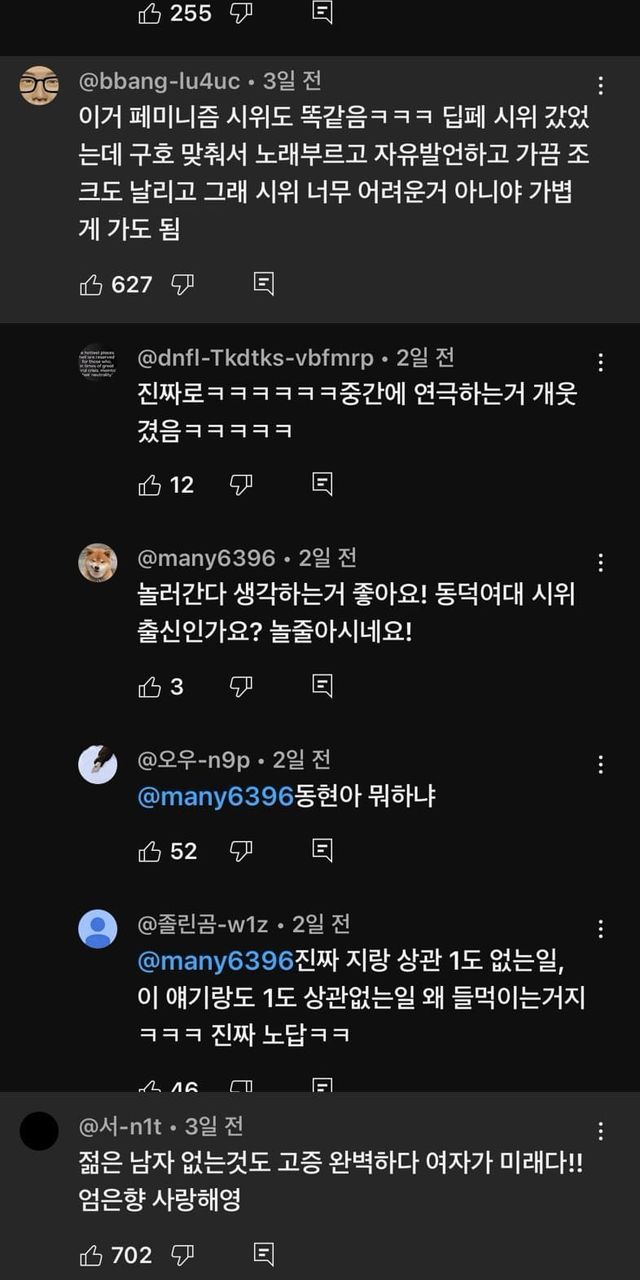Viewport: 640px width, 1280px height.
Task: Open options menu for @bbang-lu4uc comment
Action: click(x=600, y=85)
